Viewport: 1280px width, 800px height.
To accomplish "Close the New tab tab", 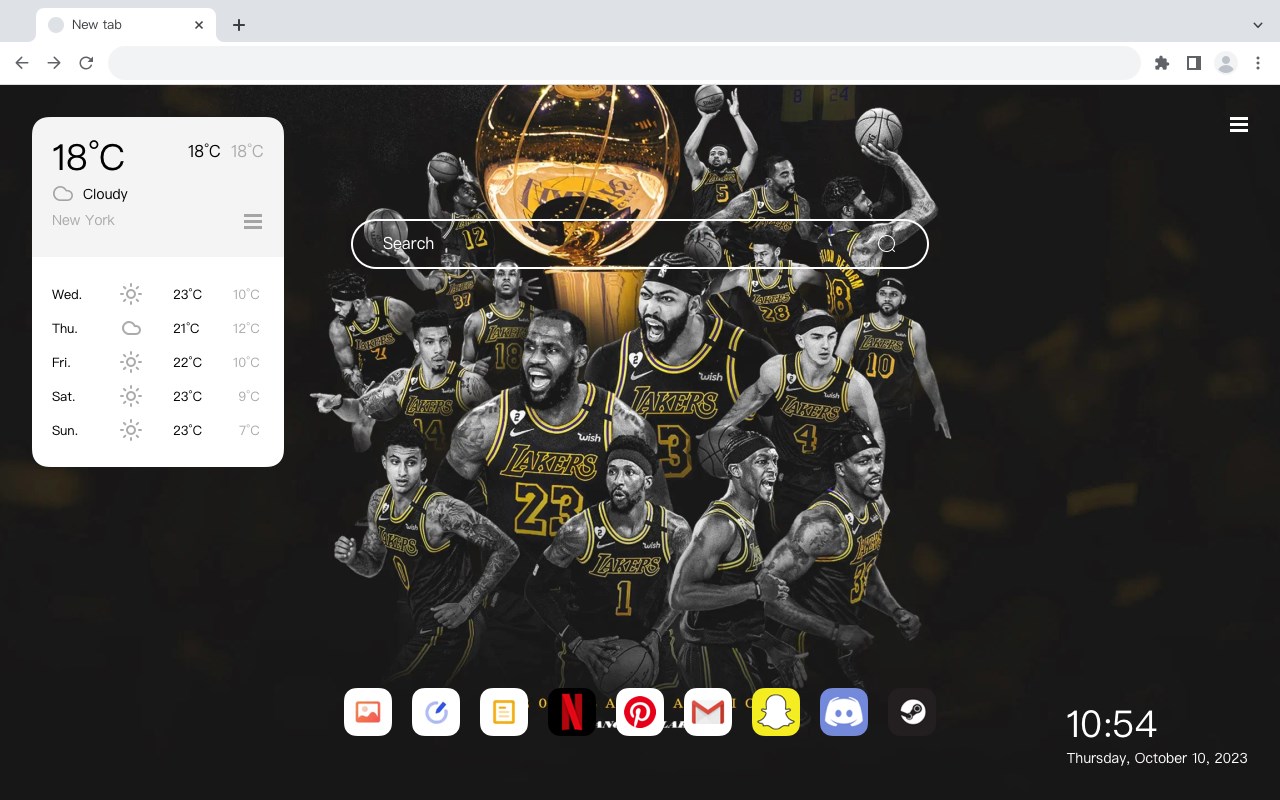I will [199, 25].
